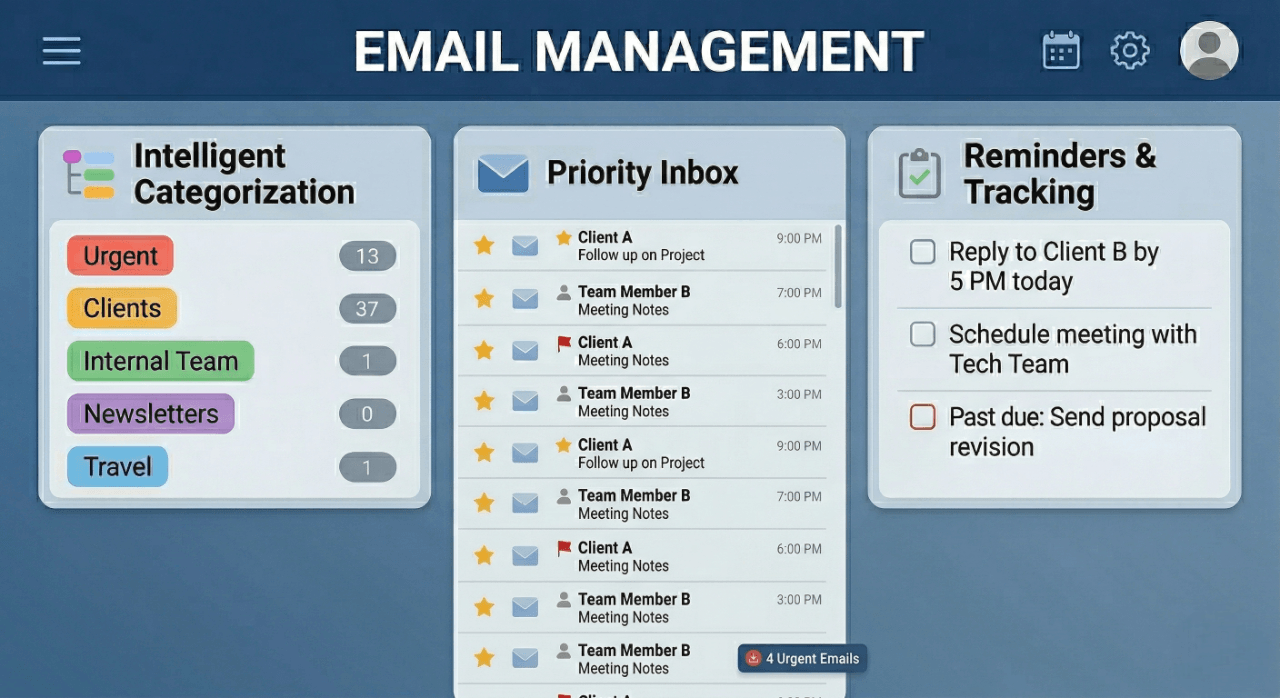Click the Travel category tag
This screenshot has width=1280, height=698.
[x=117, y=467]
